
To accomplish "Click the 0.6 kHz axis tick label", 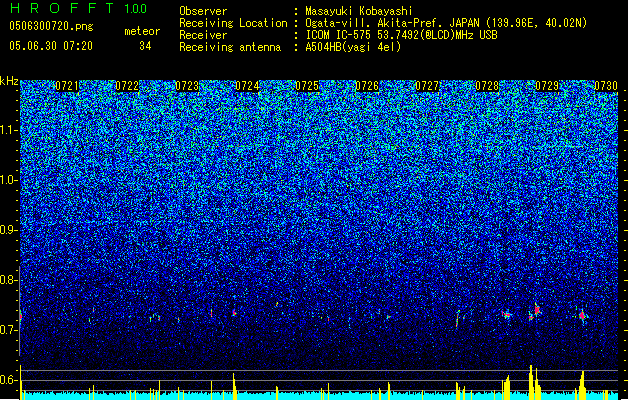I will [9, 380].
